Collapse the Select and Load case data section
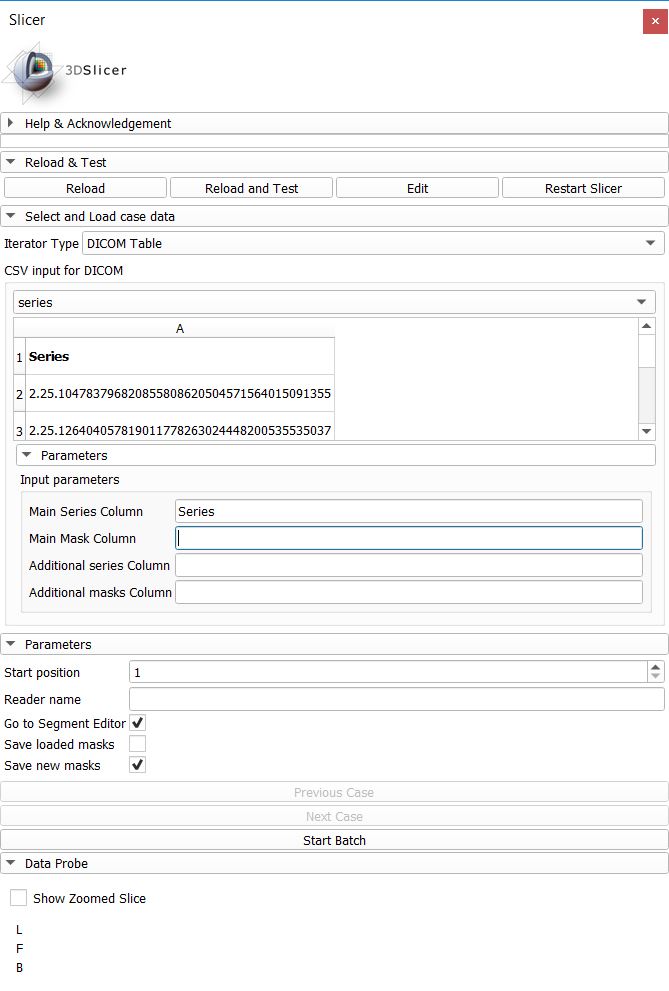This screenshot has height=991, width=669. 10,216
